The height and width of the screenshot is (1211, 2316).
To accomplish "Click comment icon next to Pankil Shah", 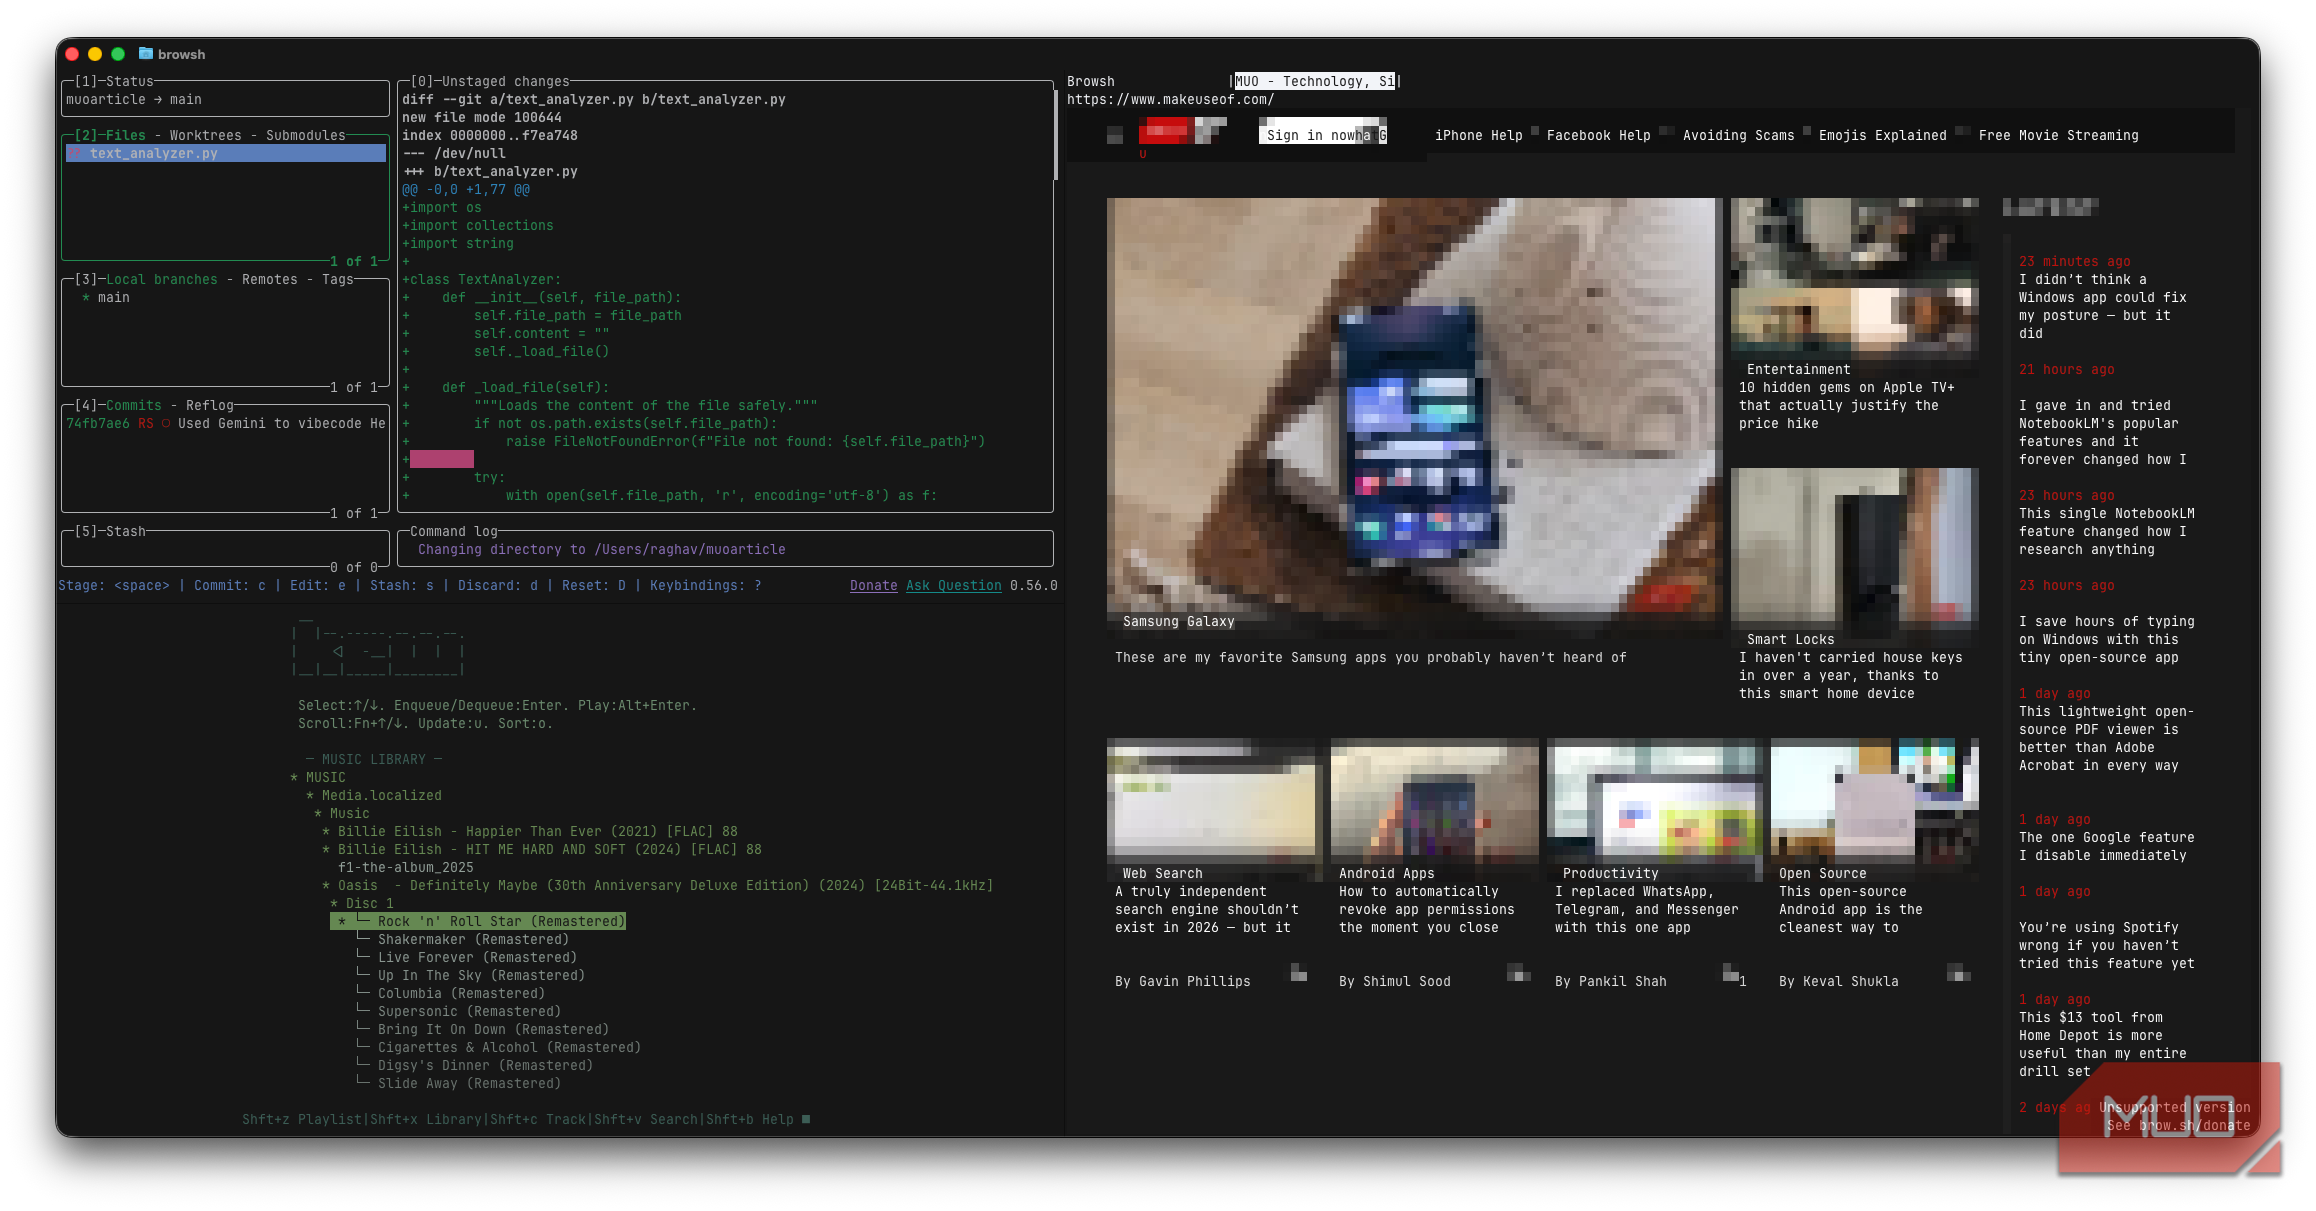I will click(1732, 973).
